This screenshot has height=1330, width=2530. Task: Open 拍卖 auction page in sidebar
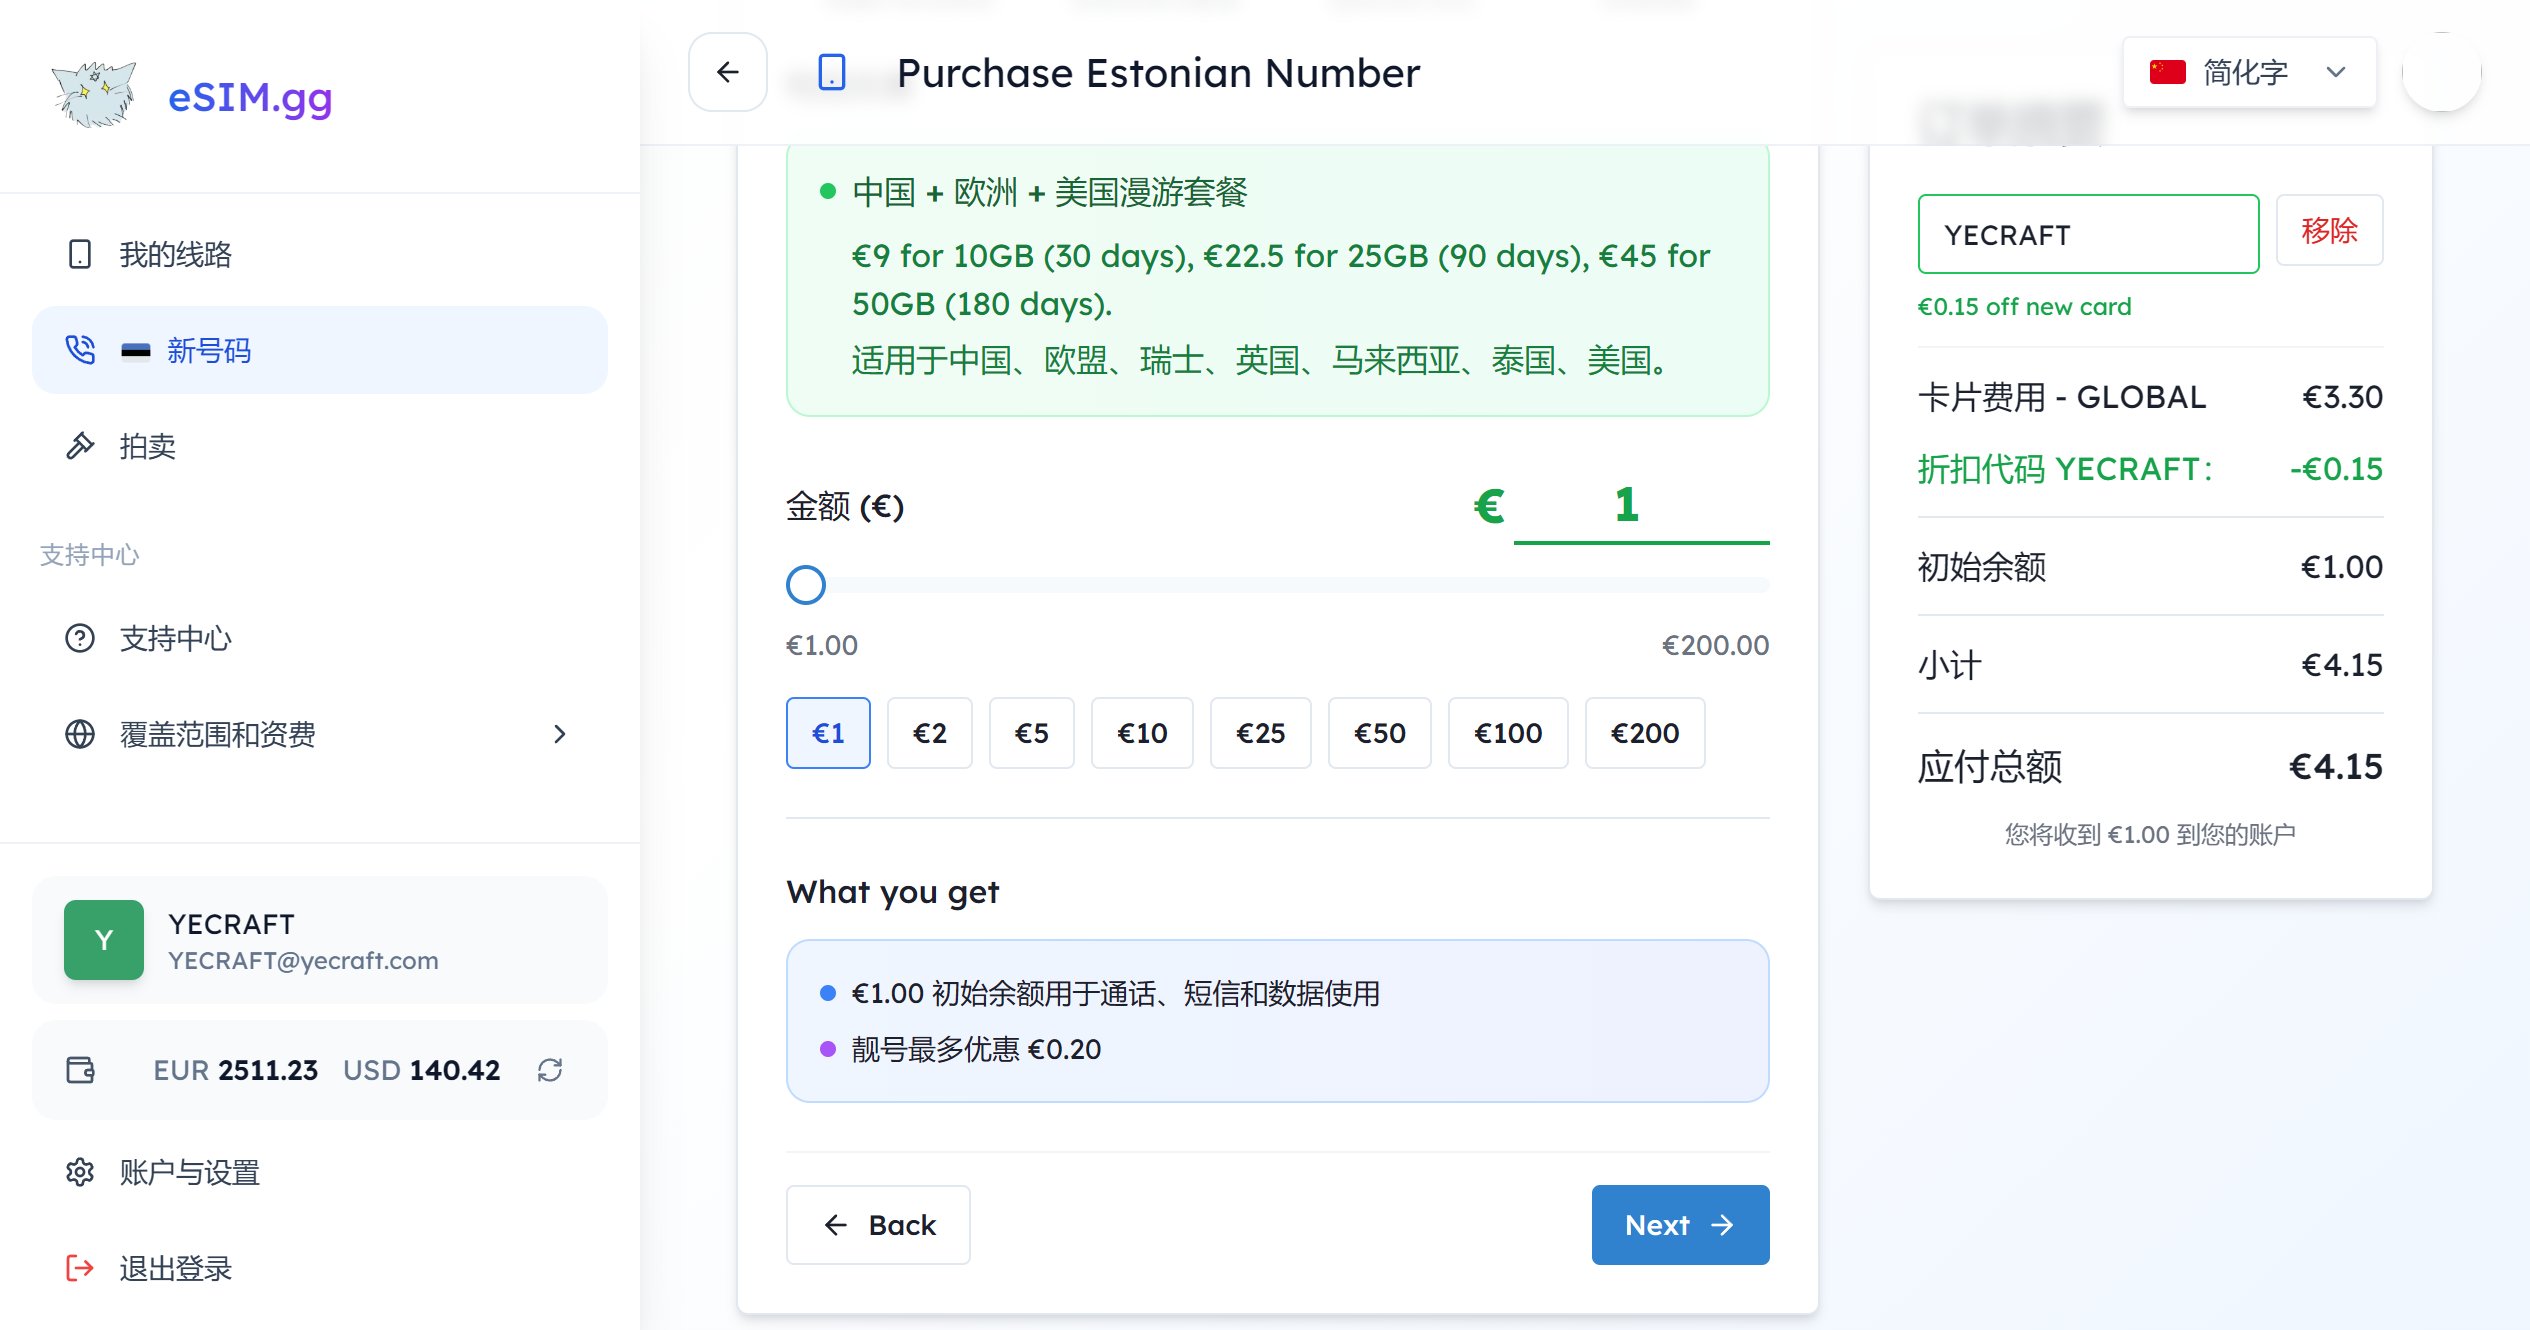pos(148,446)
